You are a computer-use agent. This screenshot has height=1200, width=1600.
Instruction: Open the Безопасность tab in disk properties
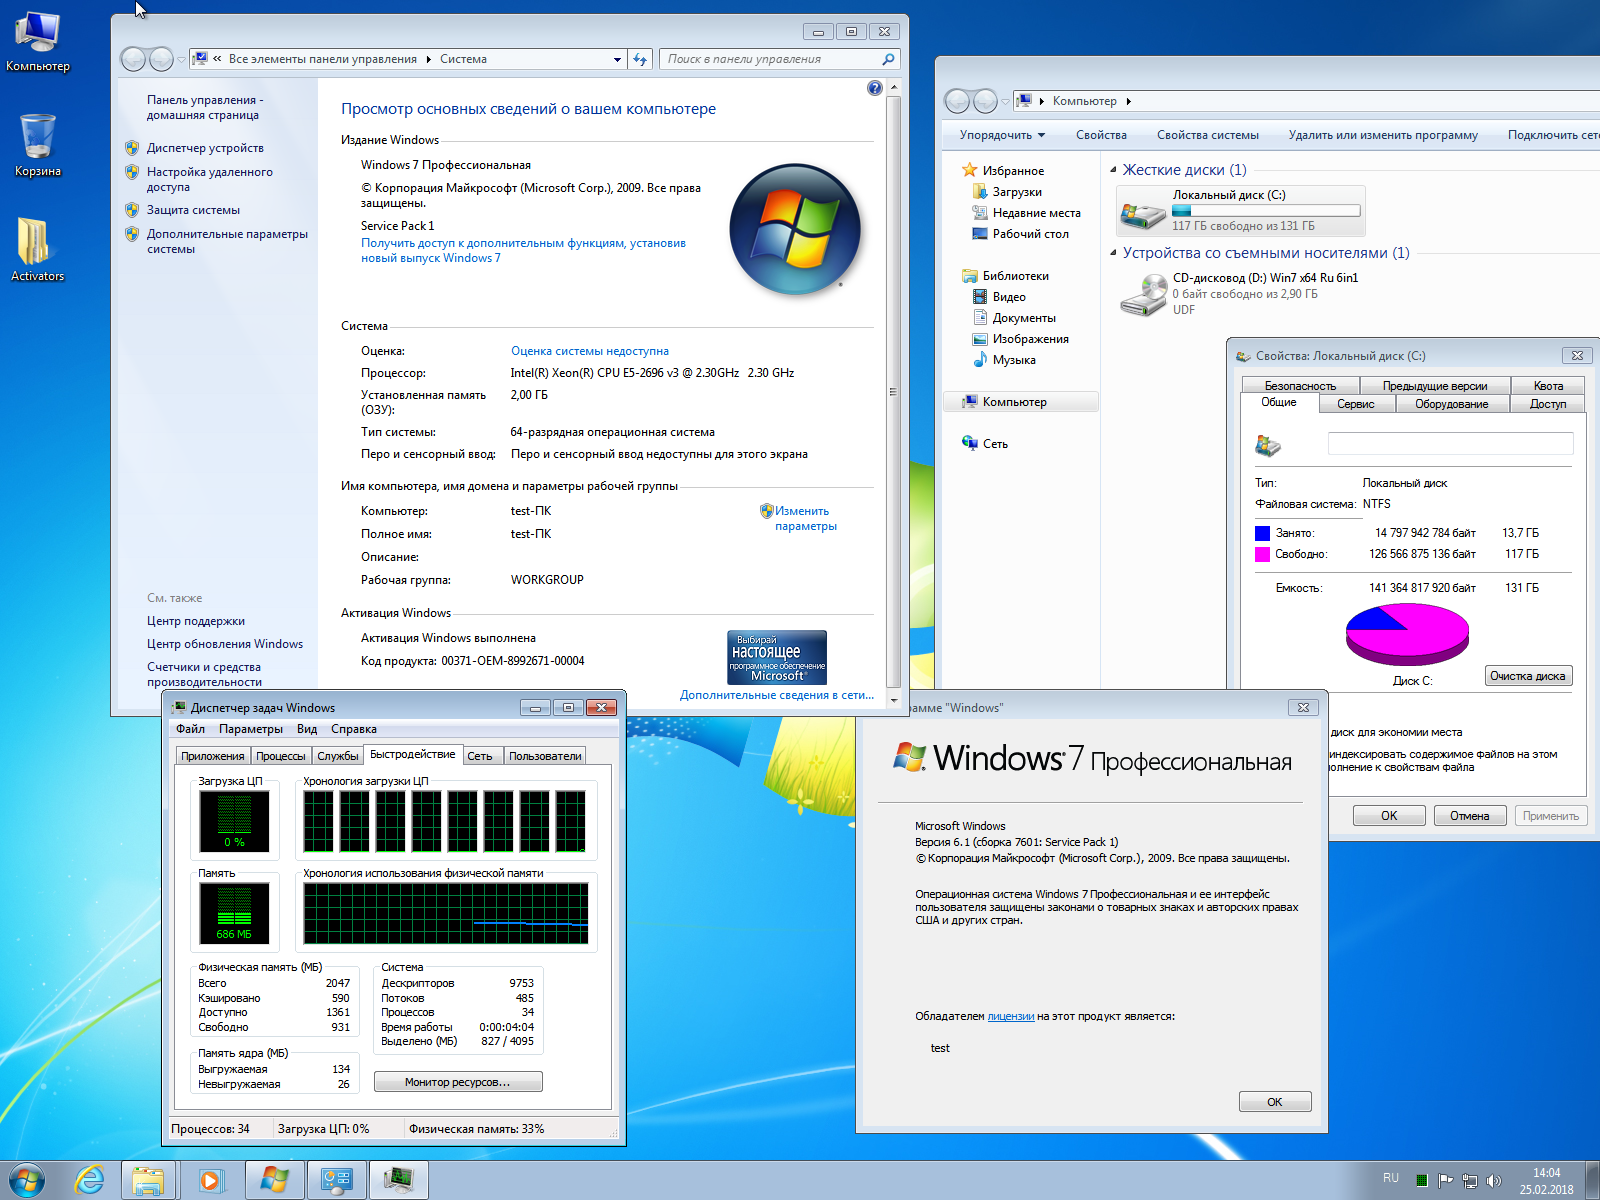[1300, 386]
